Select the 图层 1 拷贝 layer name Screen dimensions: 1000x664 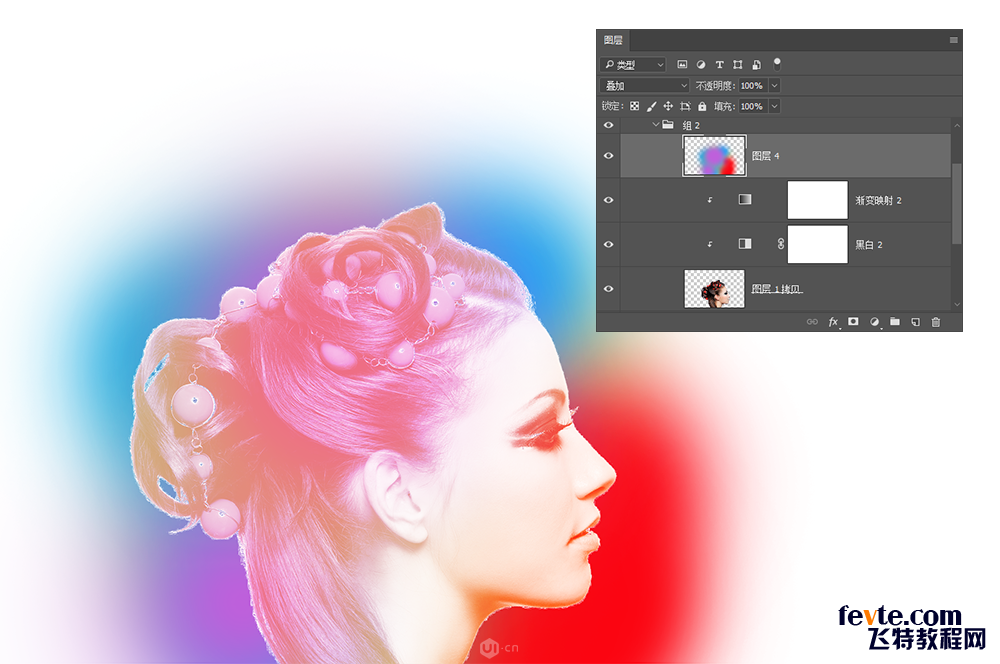click(777, 289)
